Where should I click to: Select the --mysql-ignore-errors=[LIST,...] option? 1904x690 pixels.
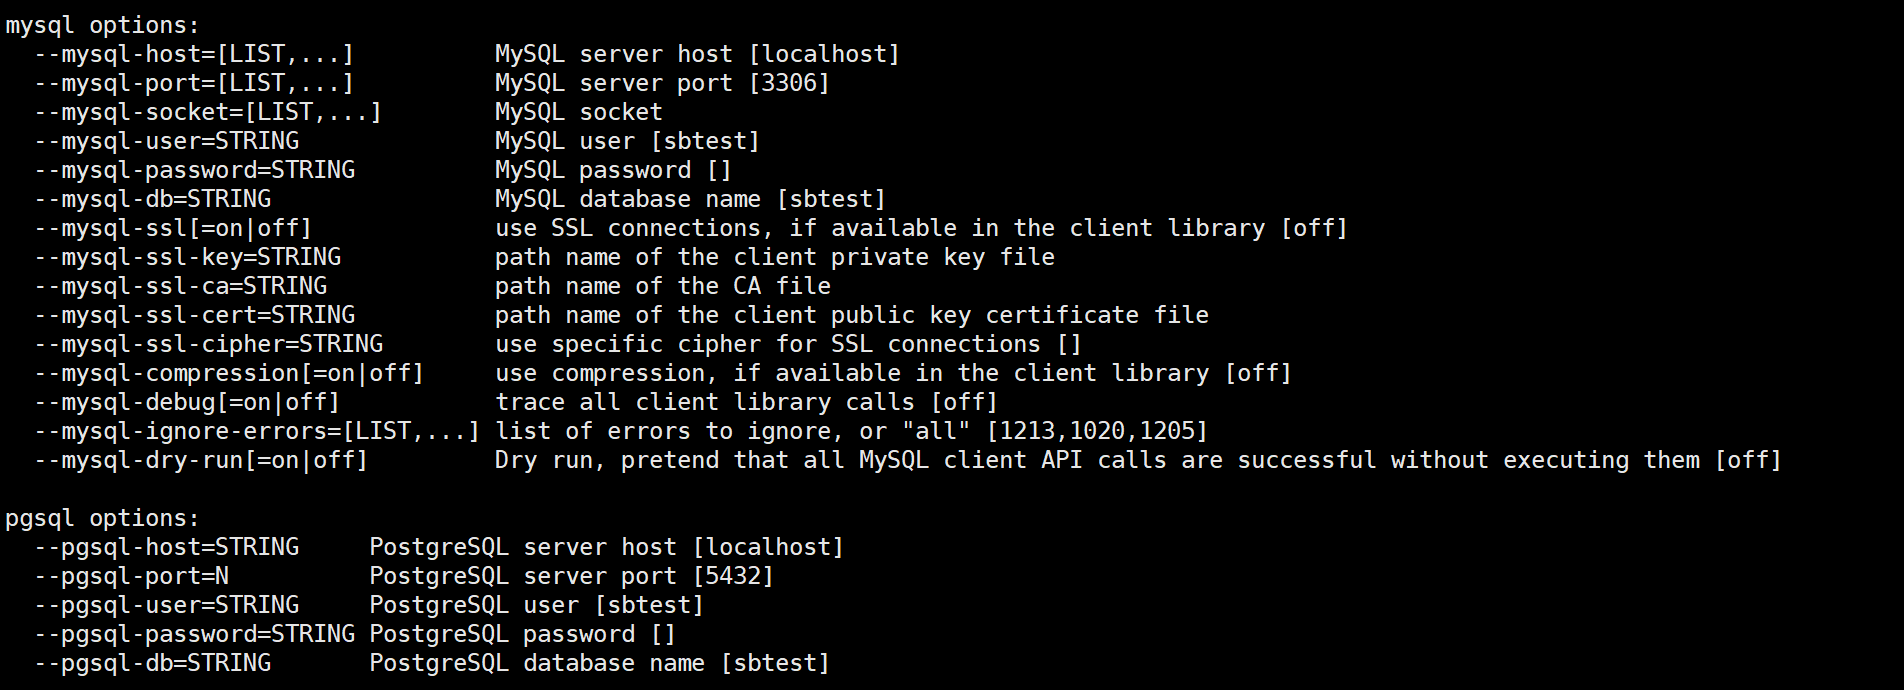[257, 431]
